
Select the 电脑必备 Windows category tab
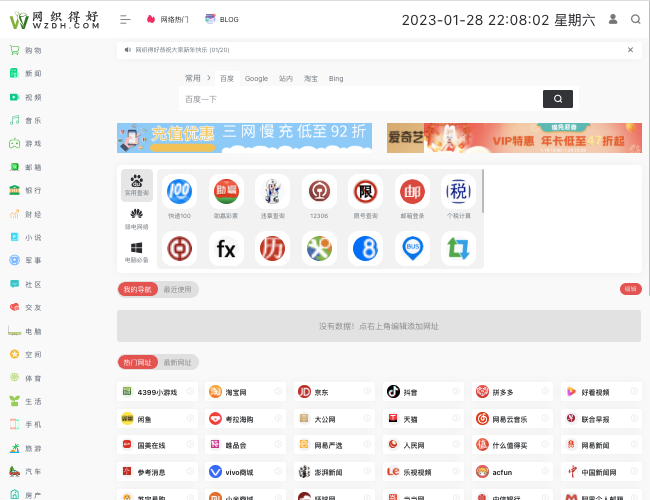pos(137,252)
